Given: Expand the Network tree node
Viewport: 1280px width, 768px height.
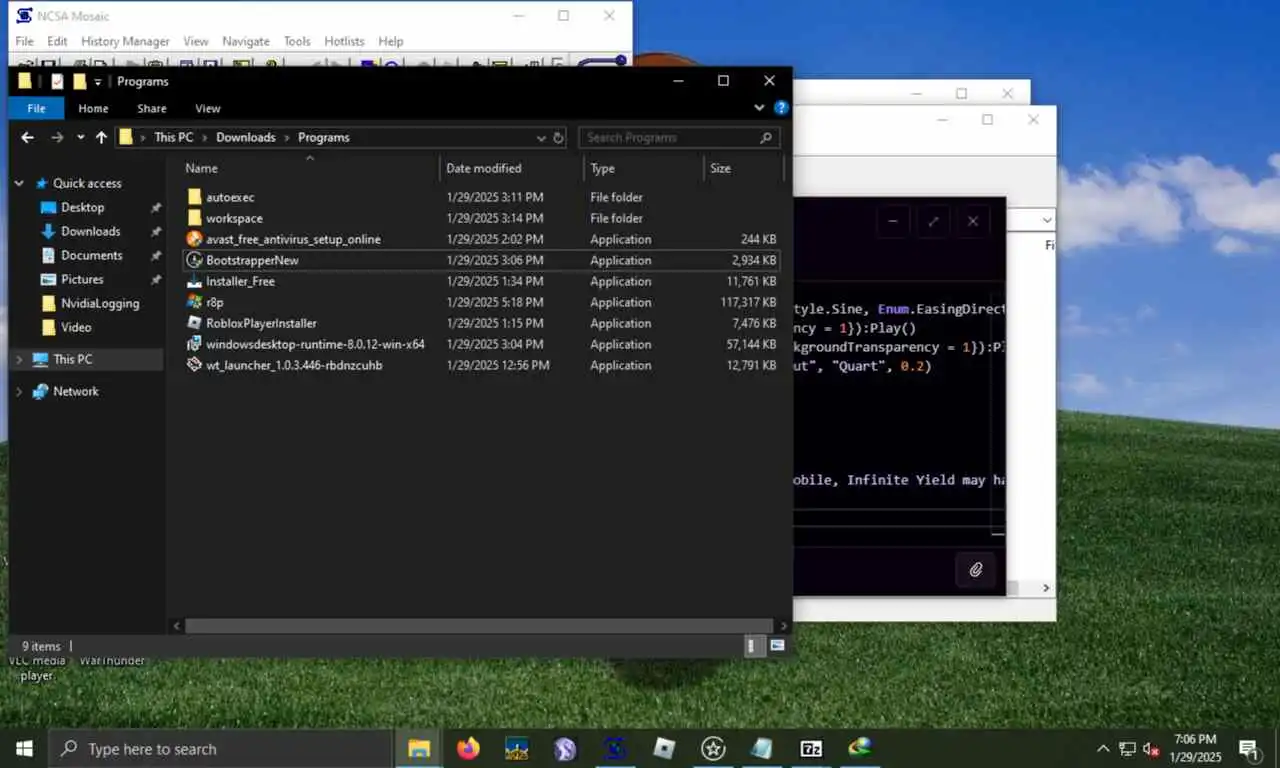Looking at the screenshot, I should click(19, 392).
